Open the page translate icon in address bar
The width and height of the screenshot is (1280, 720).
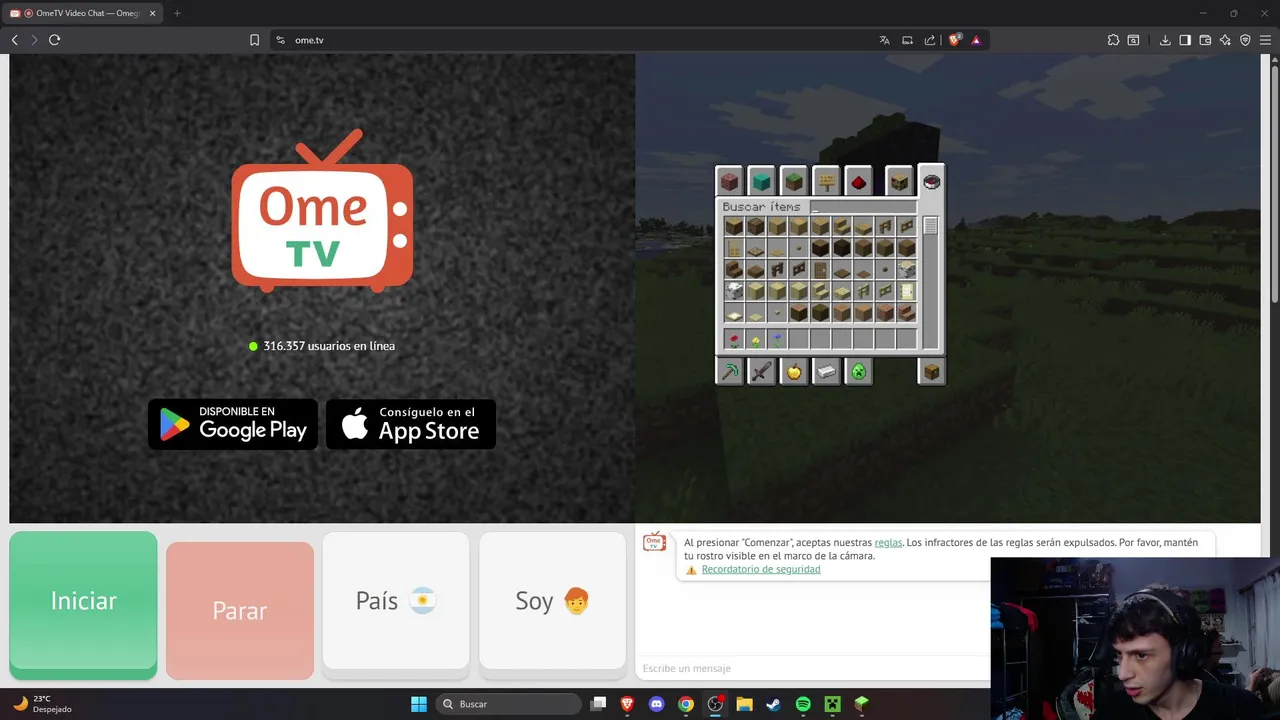pyautogui.click(x=884, y=40)
